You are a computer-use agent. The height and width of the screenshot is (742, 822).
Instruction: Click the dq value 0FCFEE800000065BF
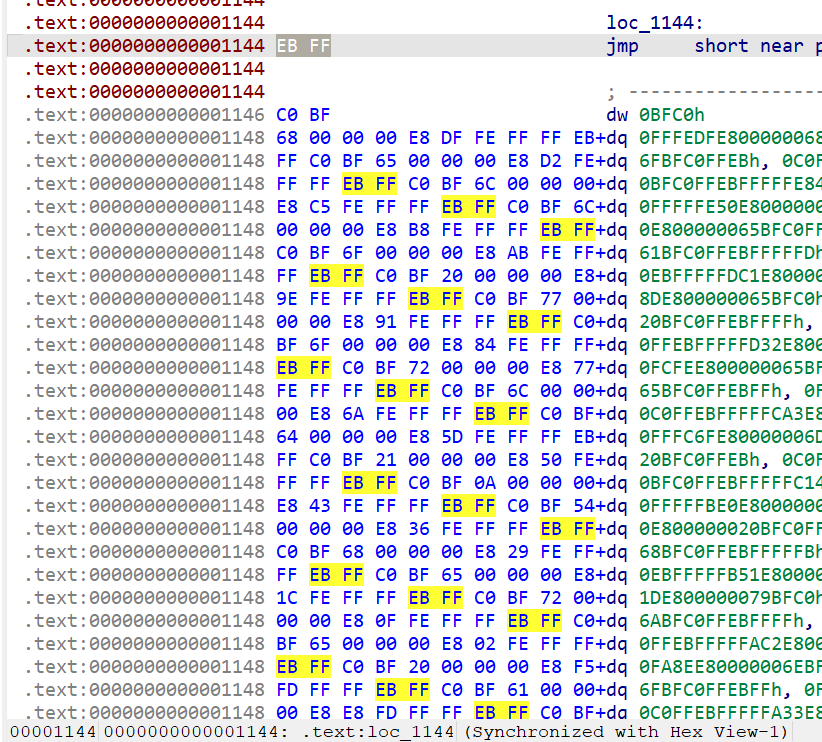pyautogui.click(x=730, y=368)
